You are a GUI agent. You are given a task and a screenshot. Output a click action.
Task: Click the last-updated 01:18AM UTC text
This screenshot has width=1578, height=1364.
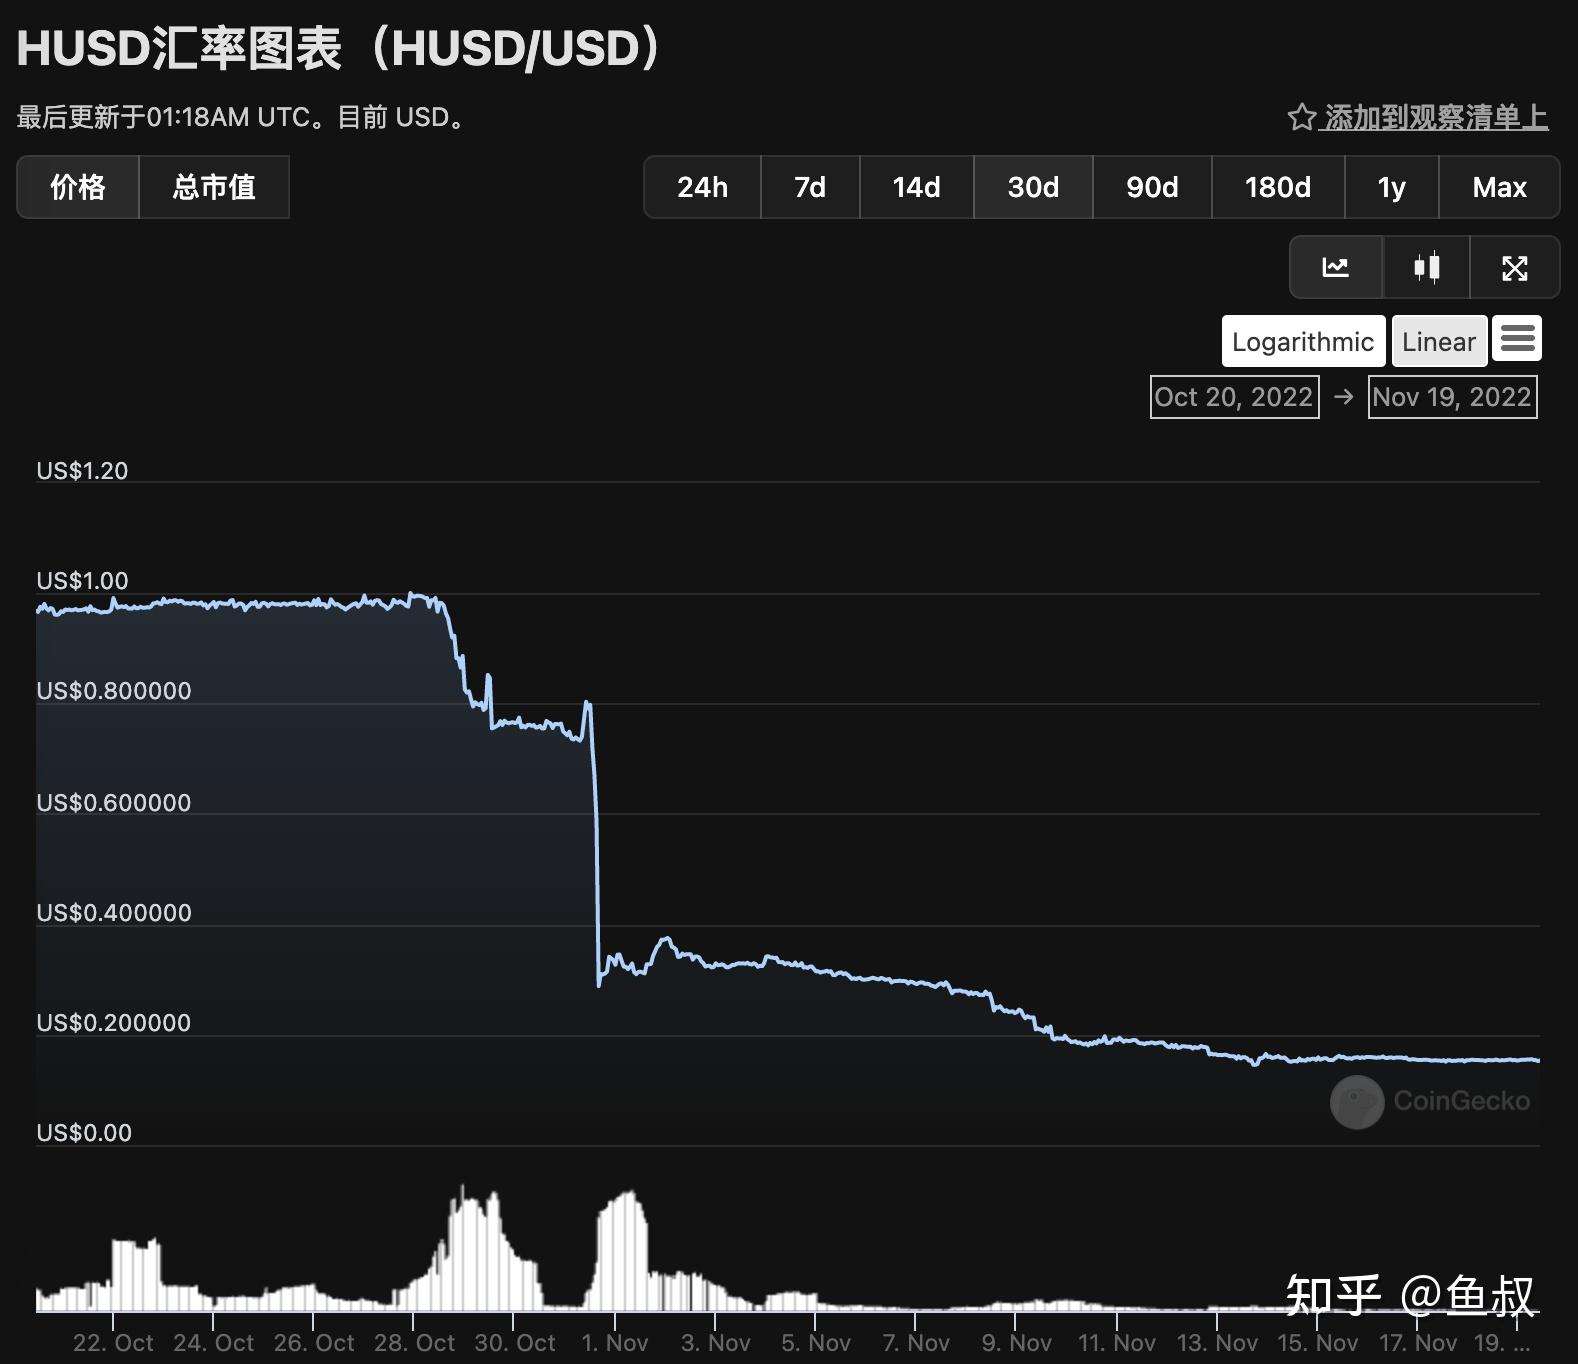243,118
